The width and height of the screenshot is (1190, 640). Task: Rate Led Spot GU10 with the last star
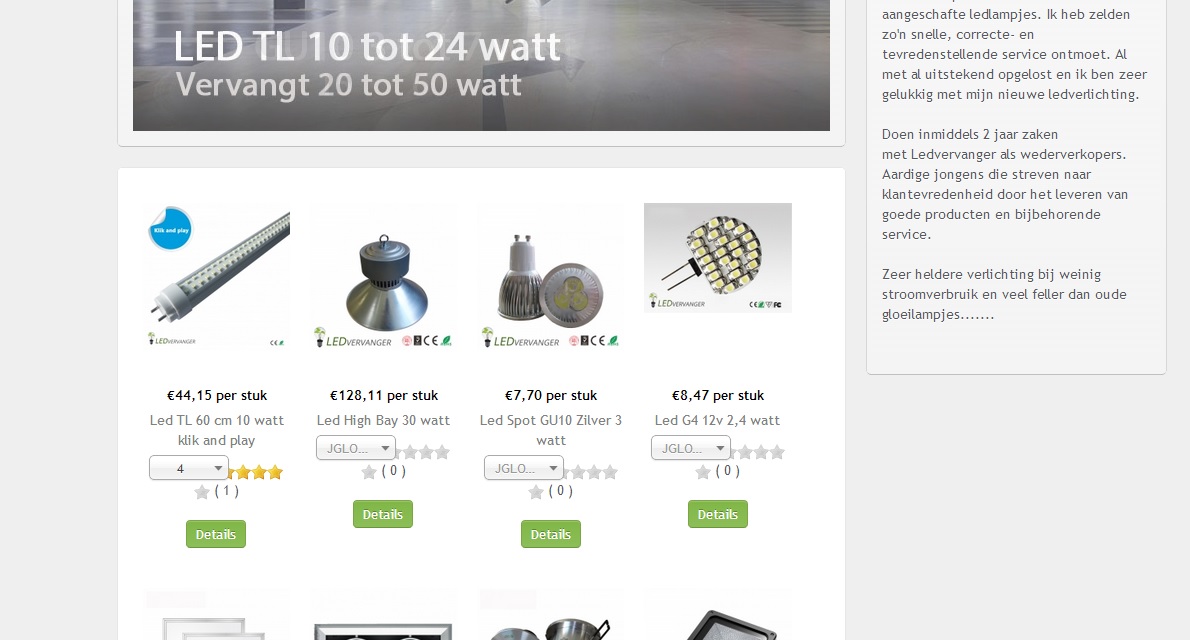[x=610, y=472]
